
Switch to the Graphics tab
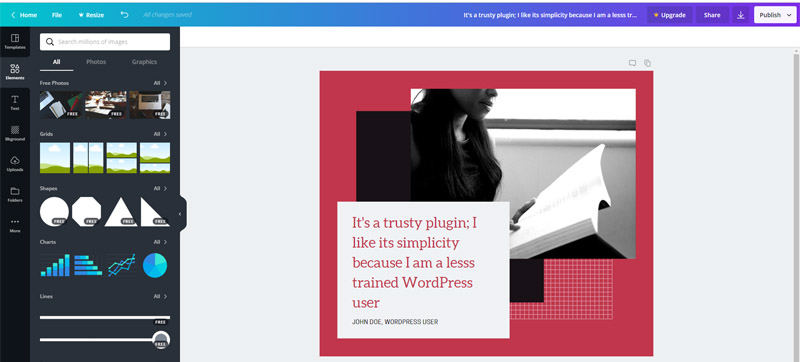click(x=144, y=62)
